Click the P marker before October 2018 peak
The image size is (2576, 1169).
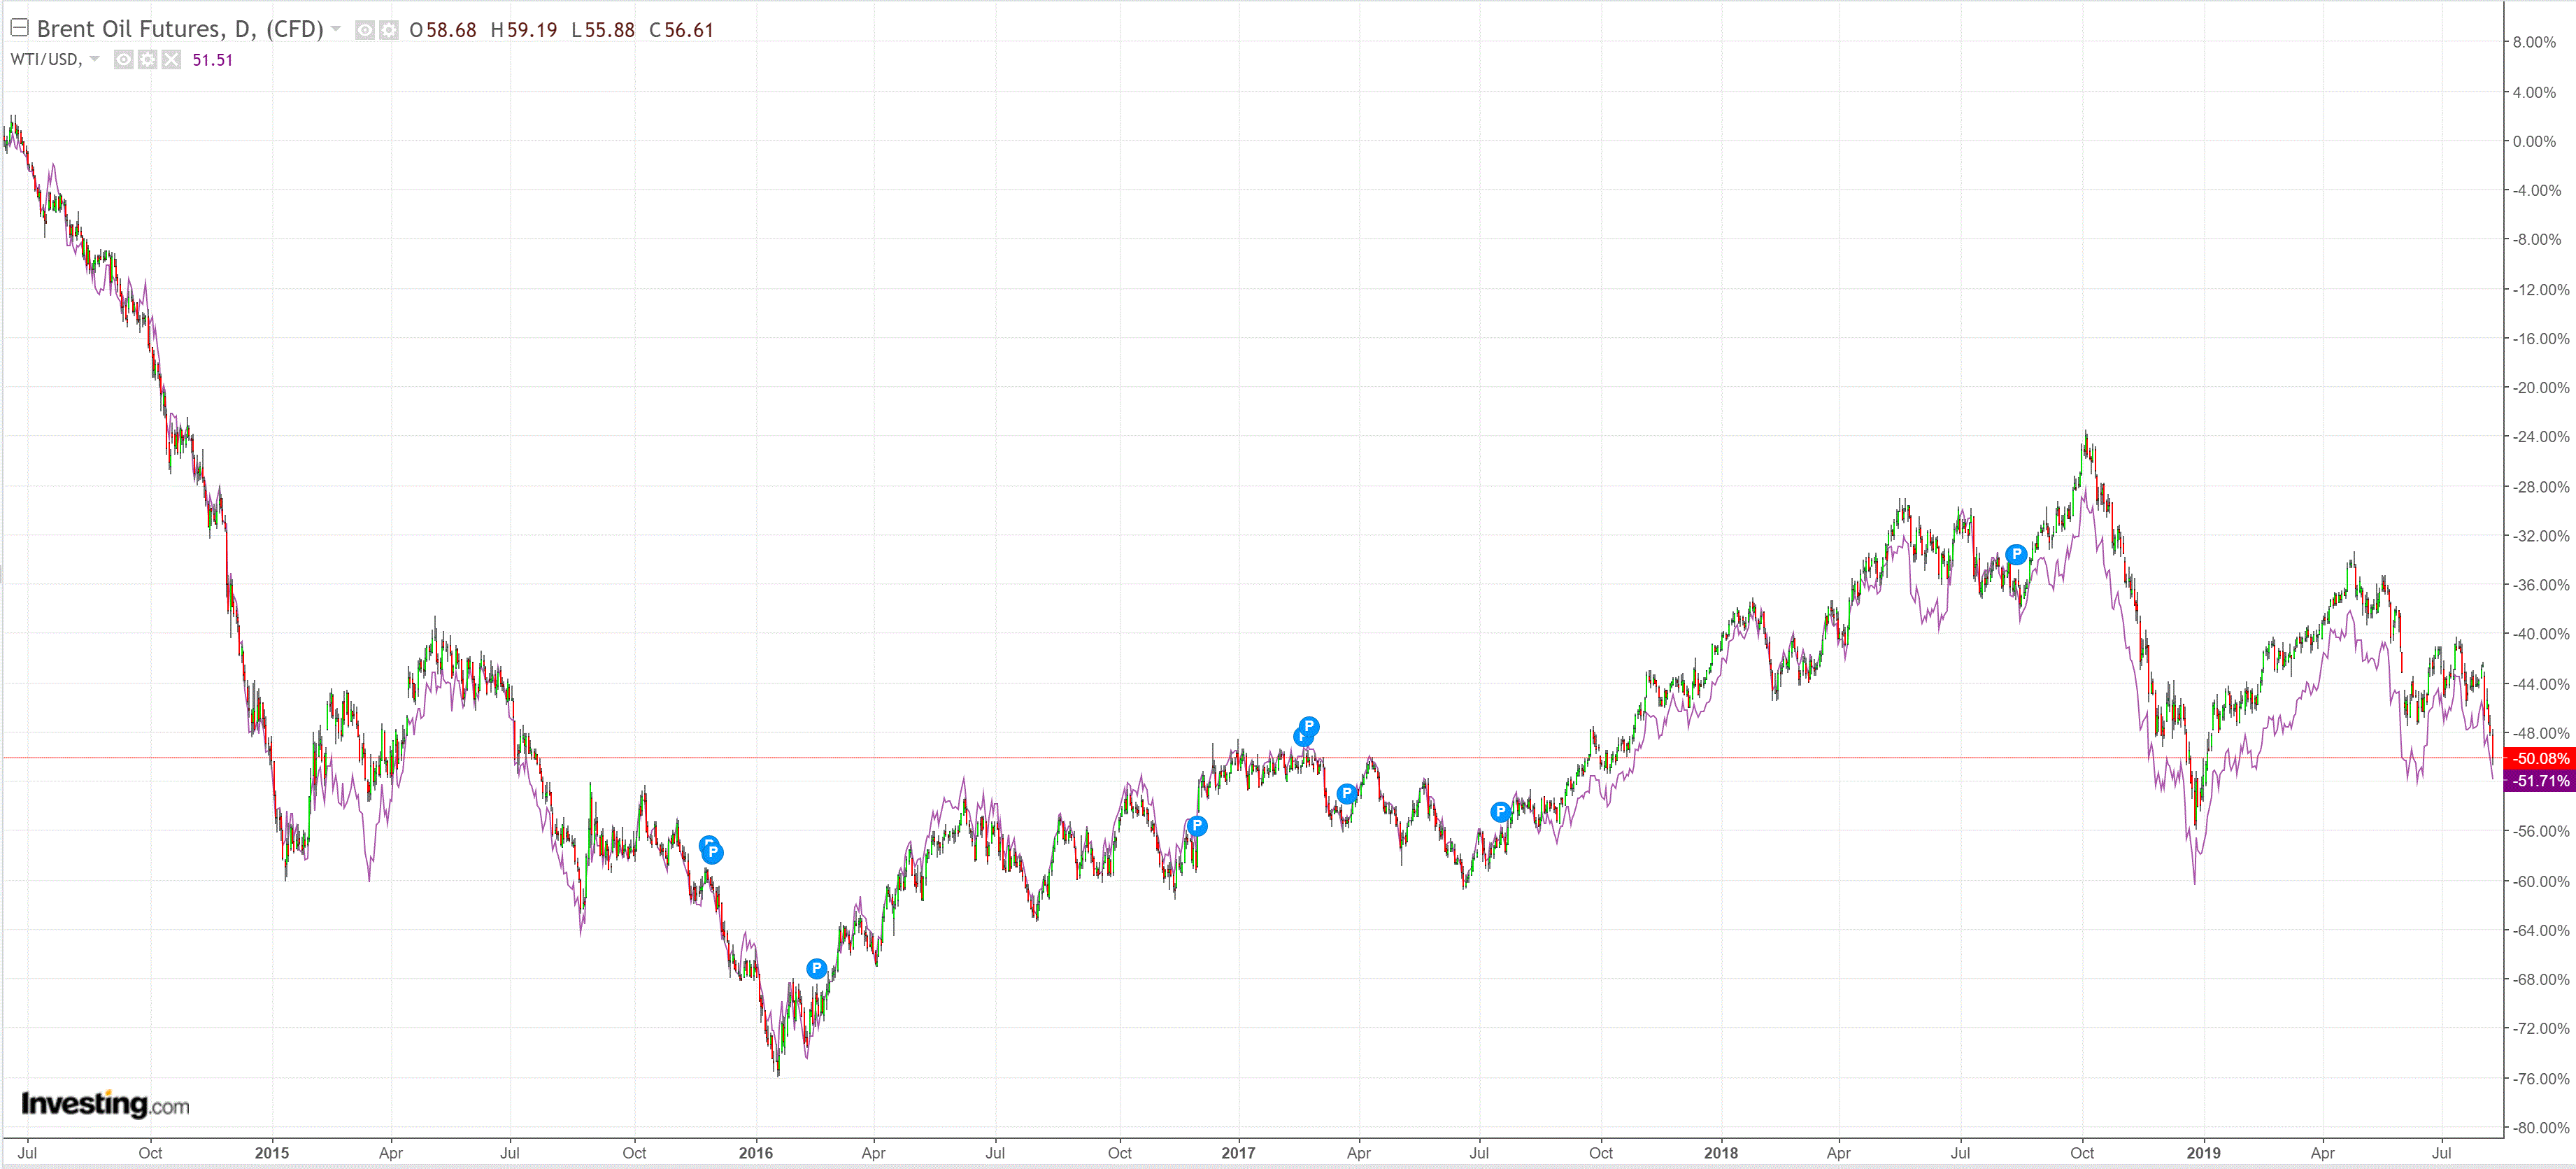(x=2016, y=554)
